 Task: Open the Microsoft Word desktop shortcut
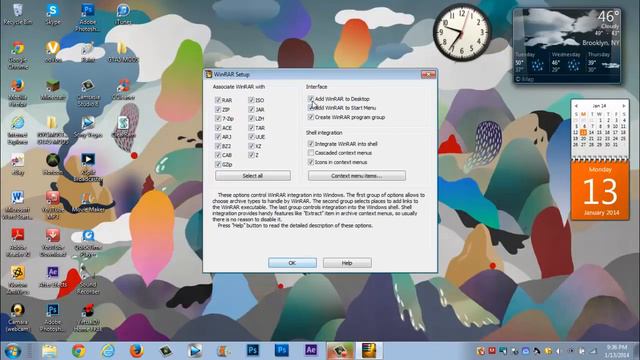[18, 205]
